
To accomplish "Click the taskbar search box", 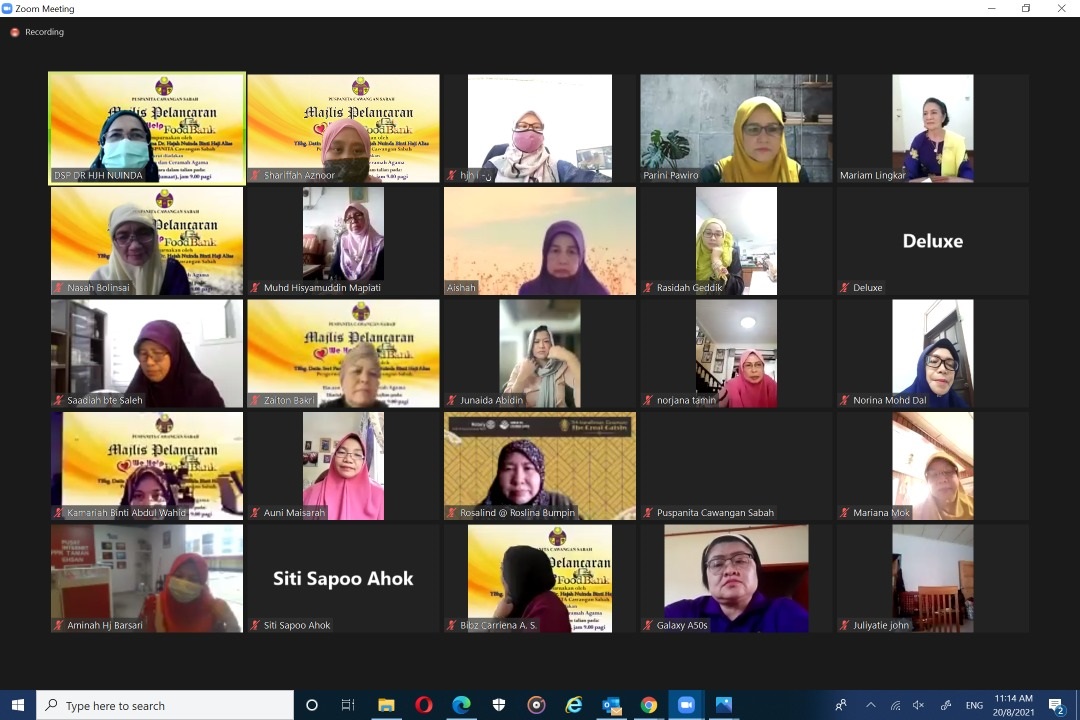I will tap(166, 705).
